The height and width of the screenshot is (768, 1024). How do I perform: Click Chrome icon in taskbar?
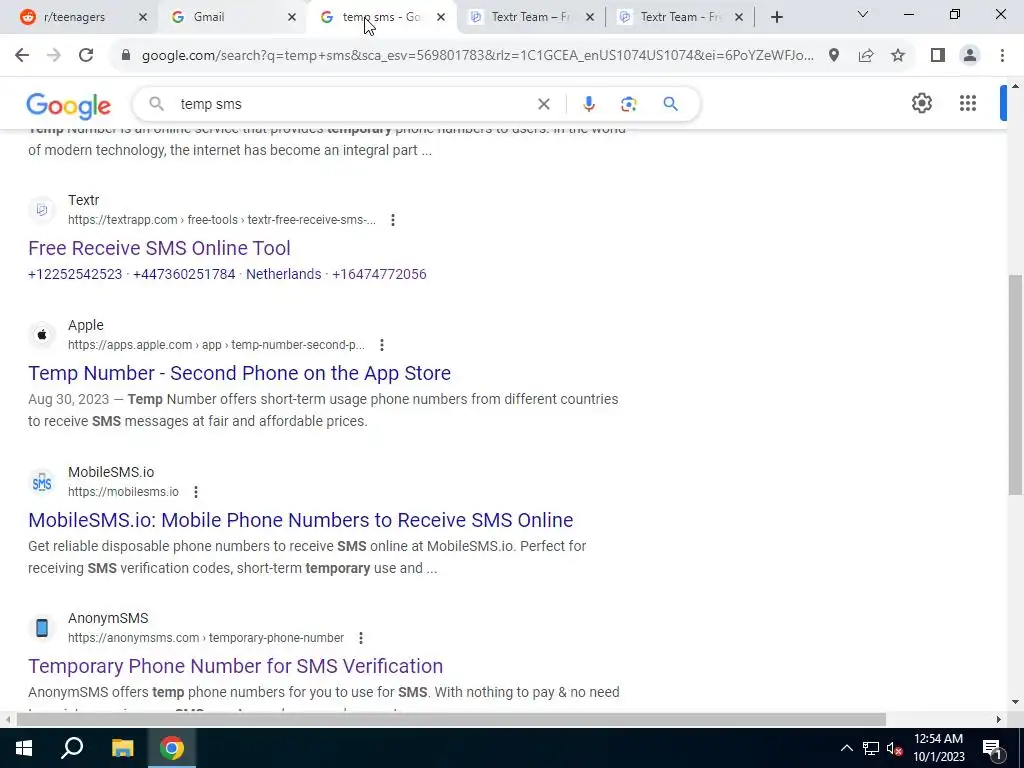click(172, 748)
